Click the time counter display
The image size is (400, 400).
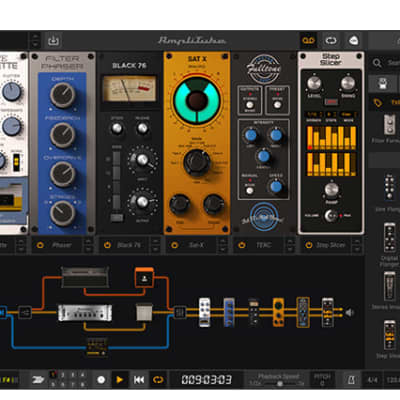click(x=206, y=380)
